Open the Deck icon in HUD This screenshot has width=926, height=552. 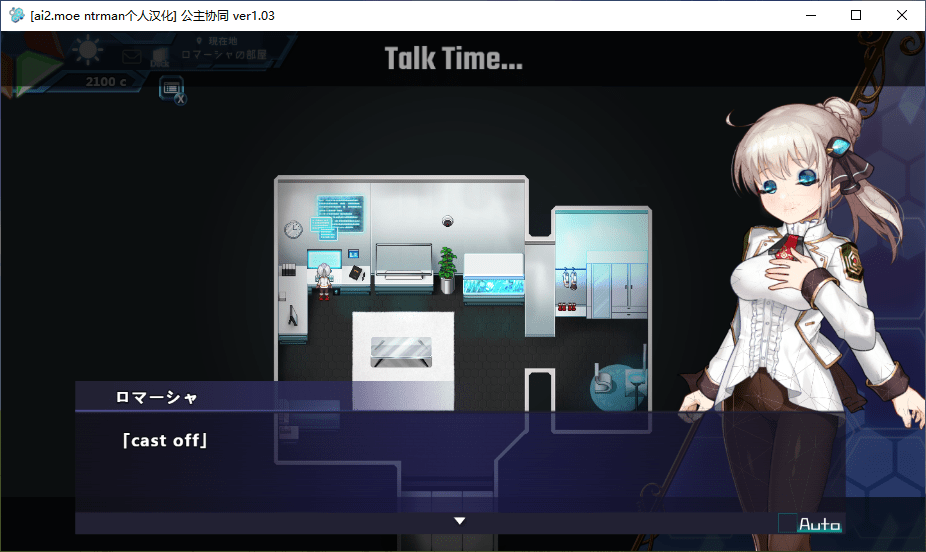(x=159, y=59)
